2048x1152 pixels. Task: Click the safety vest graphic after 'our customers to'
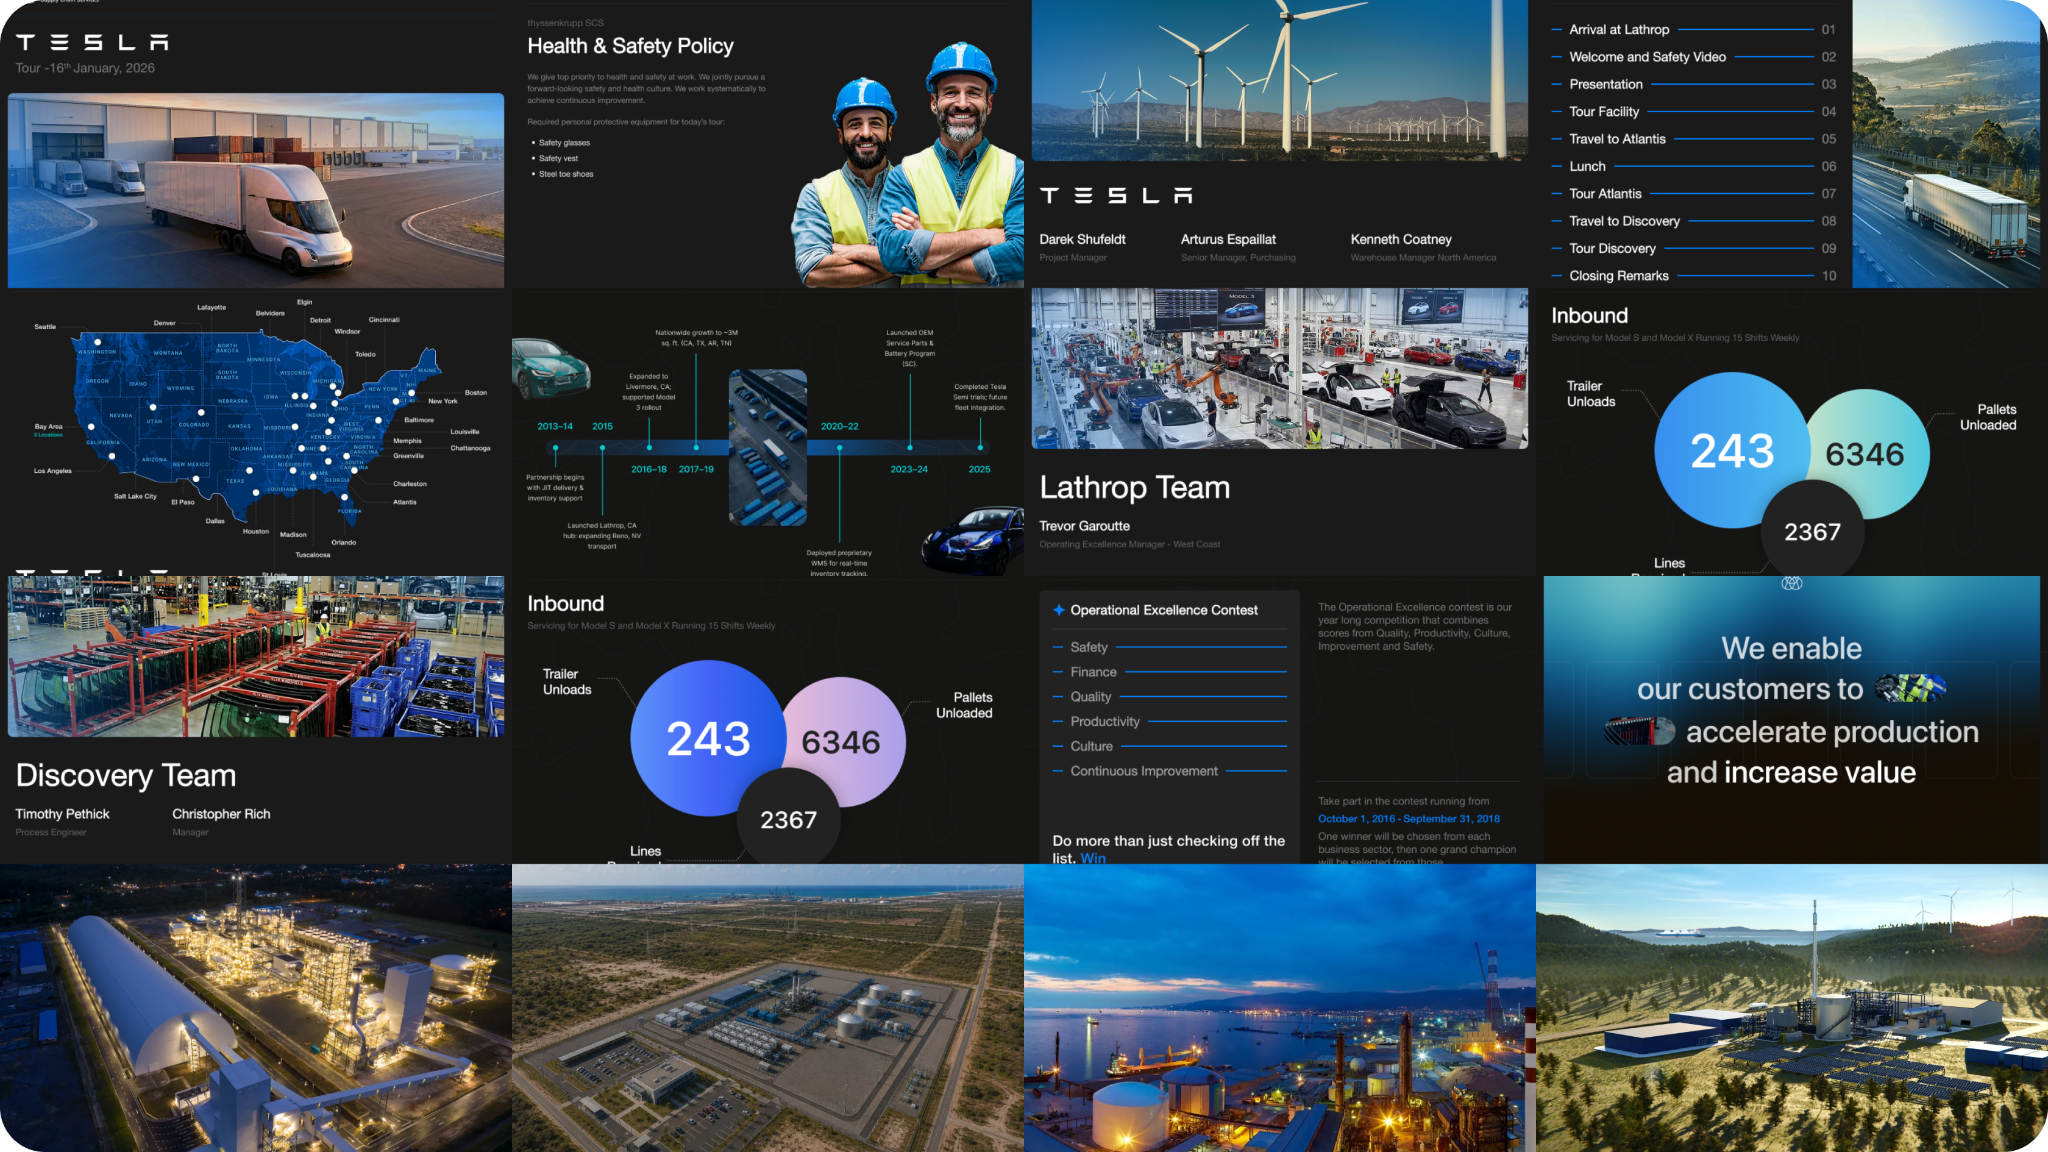[1910, 688]
